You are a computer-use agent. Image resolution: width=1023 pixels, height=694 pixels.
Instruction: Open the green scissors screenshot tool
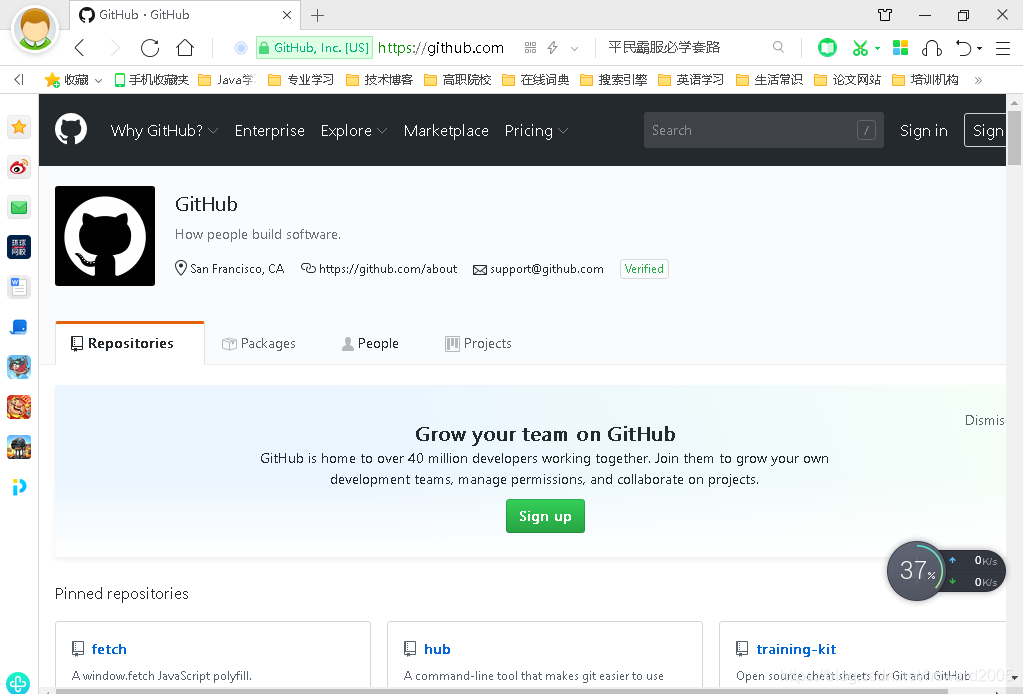point(860,48)
